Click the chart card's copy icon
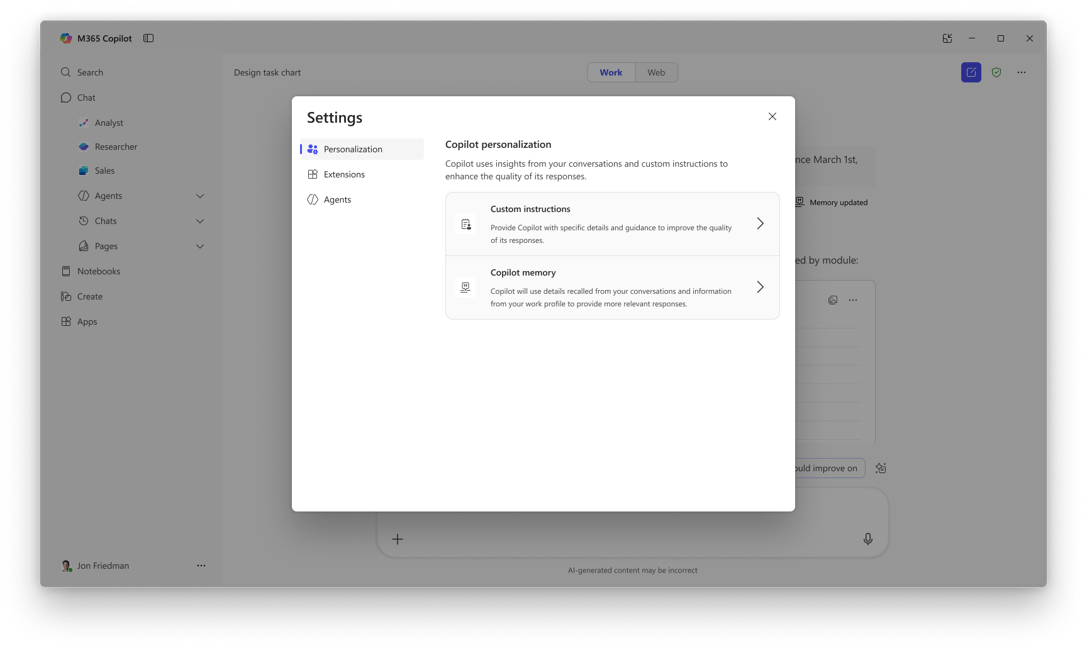 [x=833, y=300]
